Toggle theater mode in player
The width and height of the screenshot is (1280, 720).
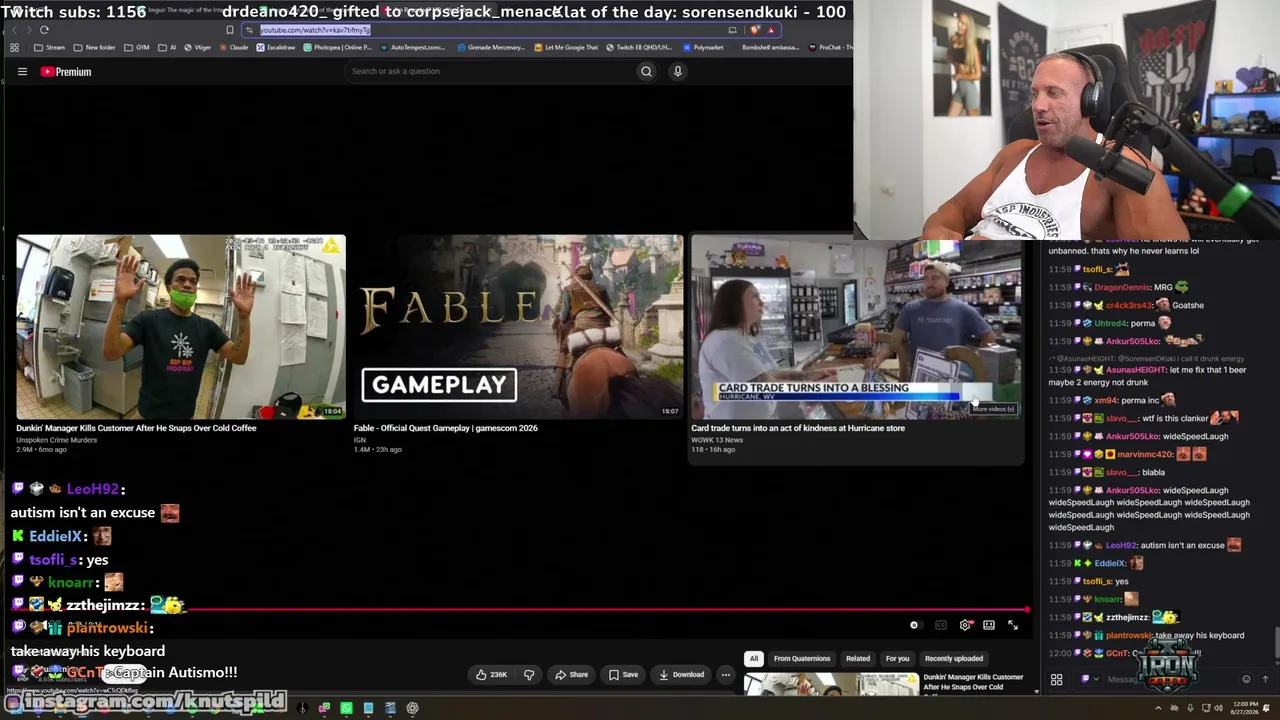(x=989, y=625)
